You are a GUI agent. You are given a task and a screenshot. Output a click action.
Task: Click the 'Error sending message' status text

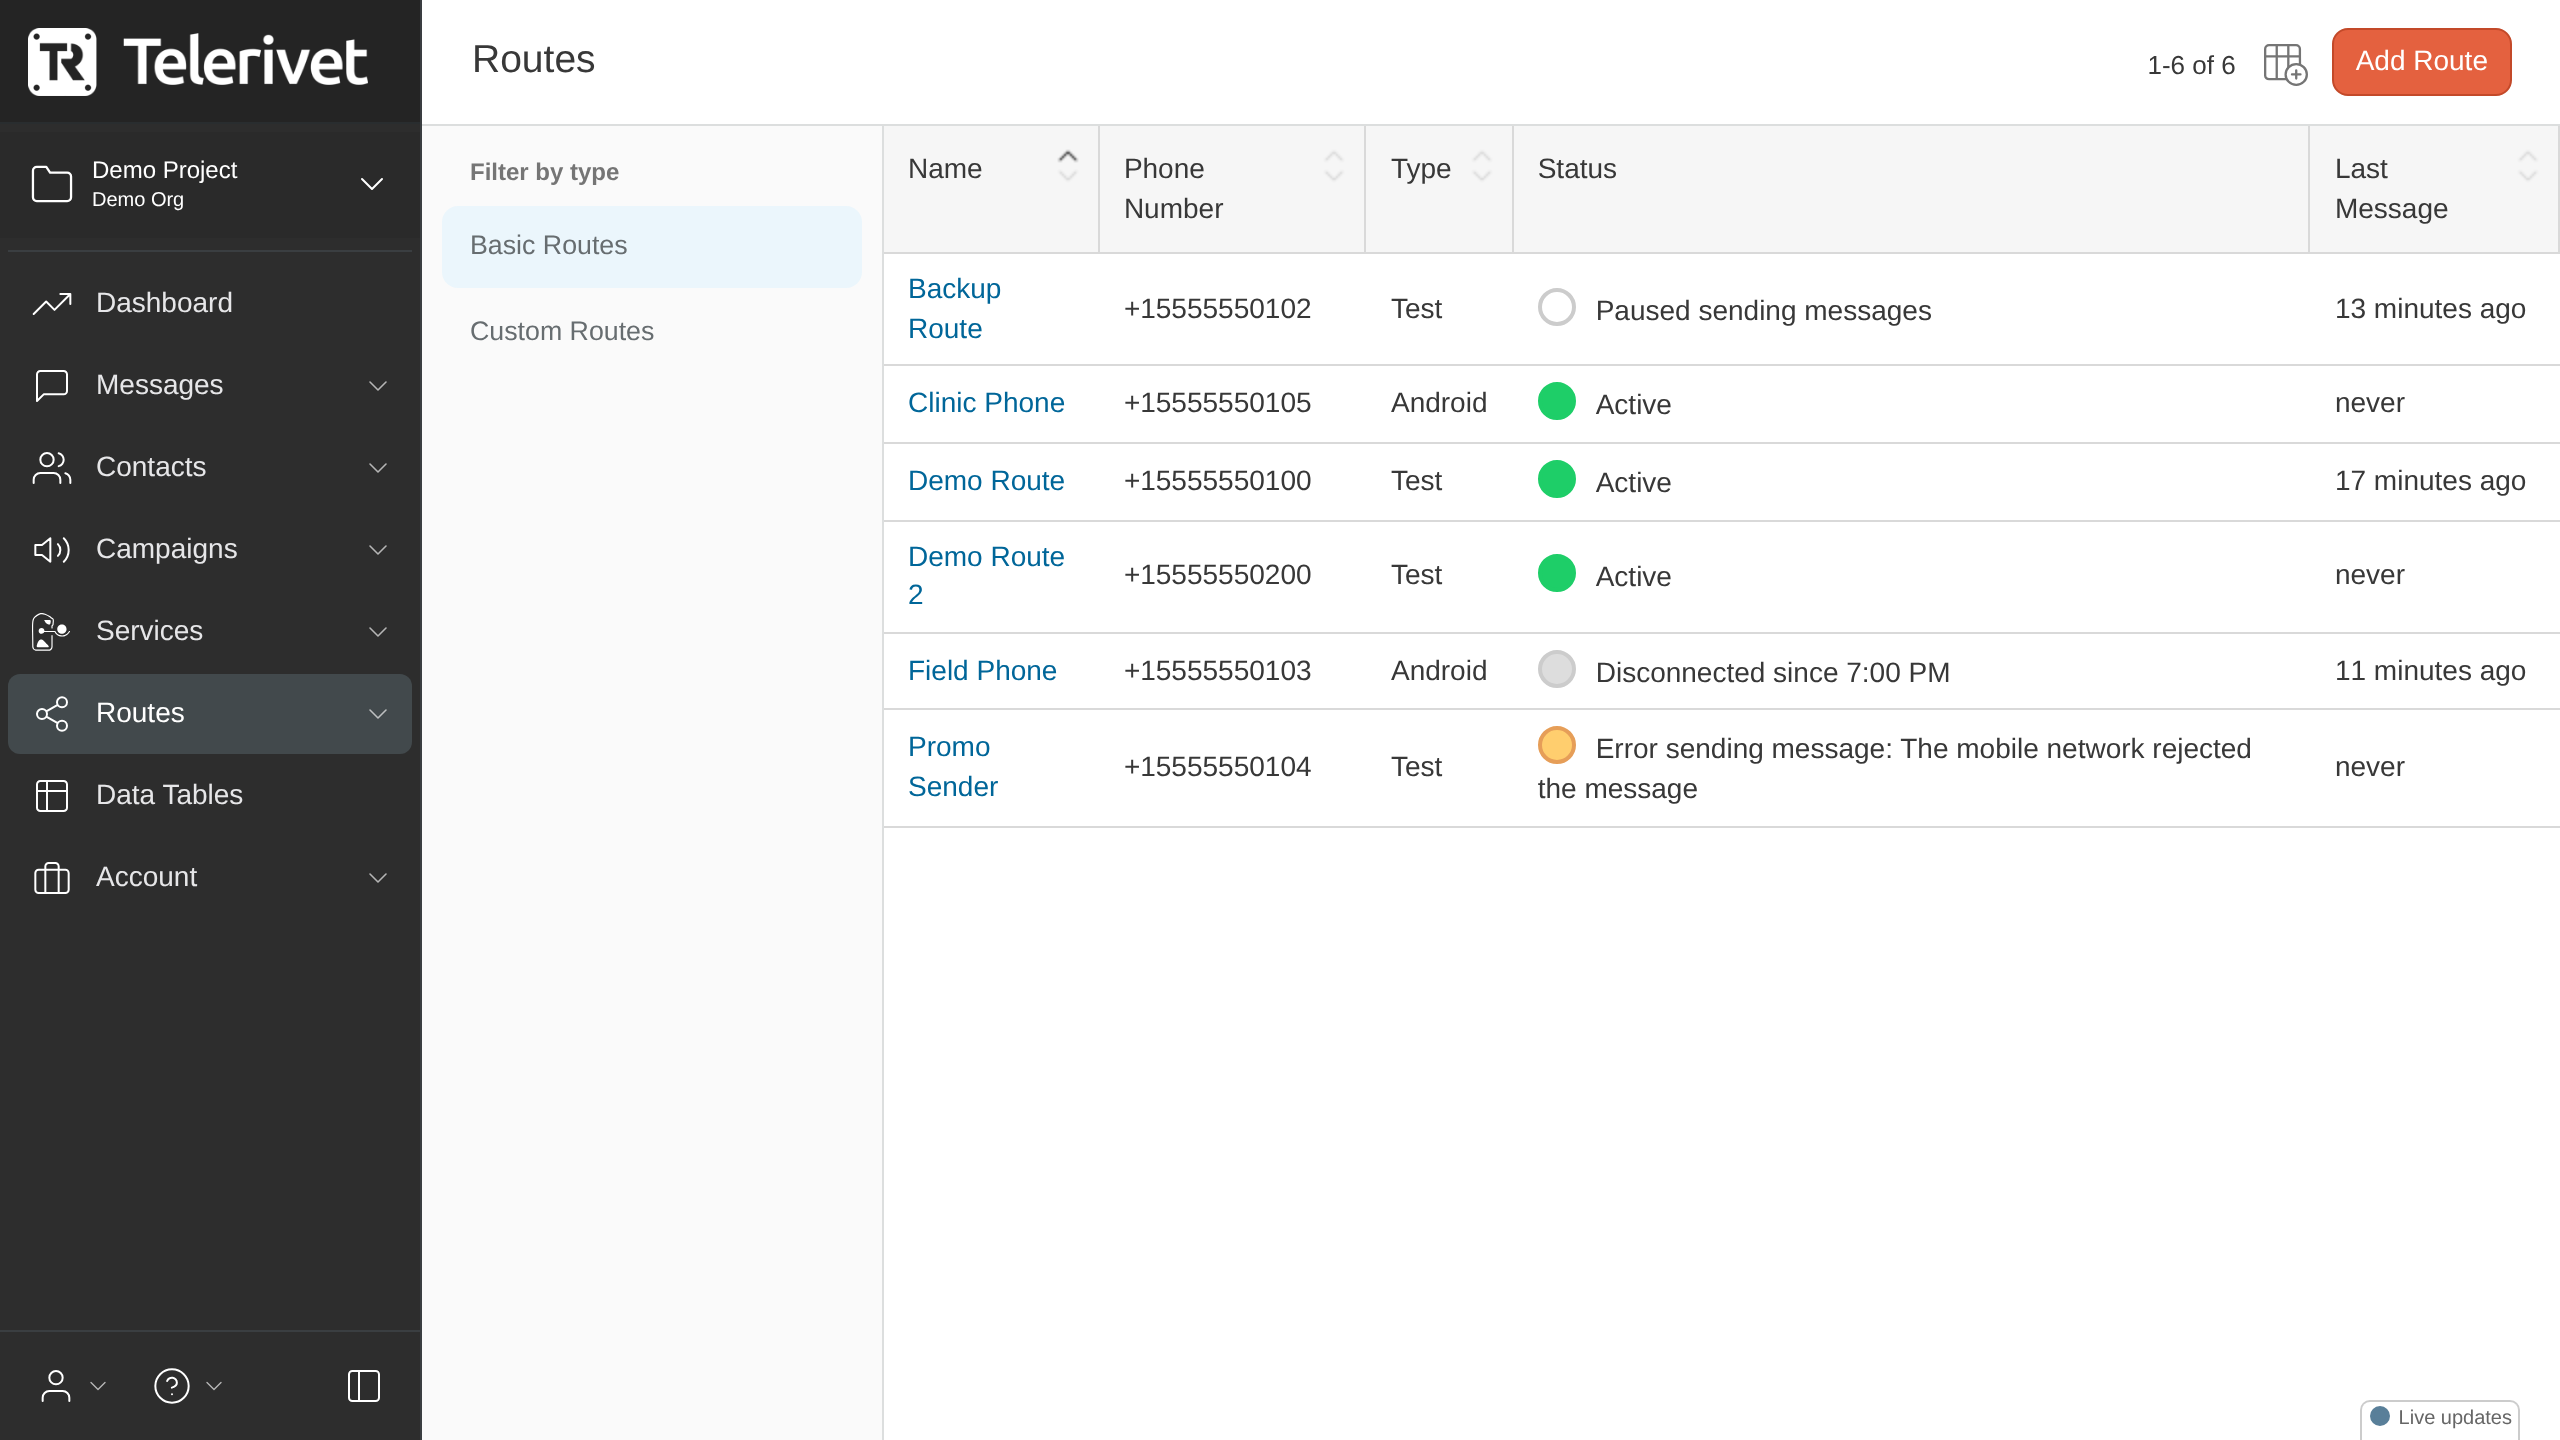pyautogui.click(x=1894, y=768)
